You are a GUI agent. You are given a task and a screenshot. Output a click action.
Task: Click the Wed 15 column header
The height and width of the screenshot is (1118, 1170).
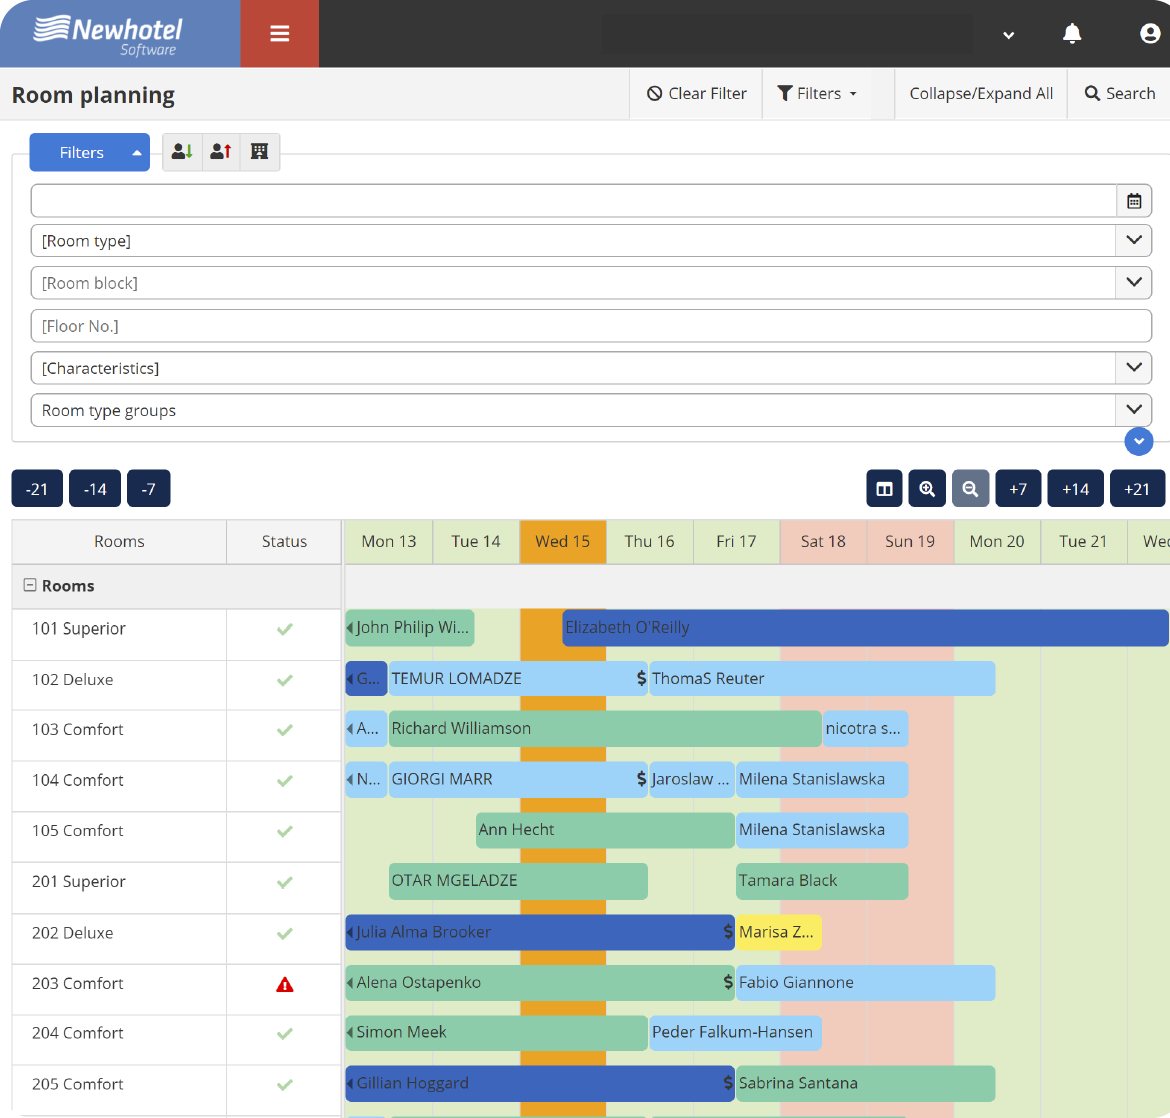coord(563,541)
